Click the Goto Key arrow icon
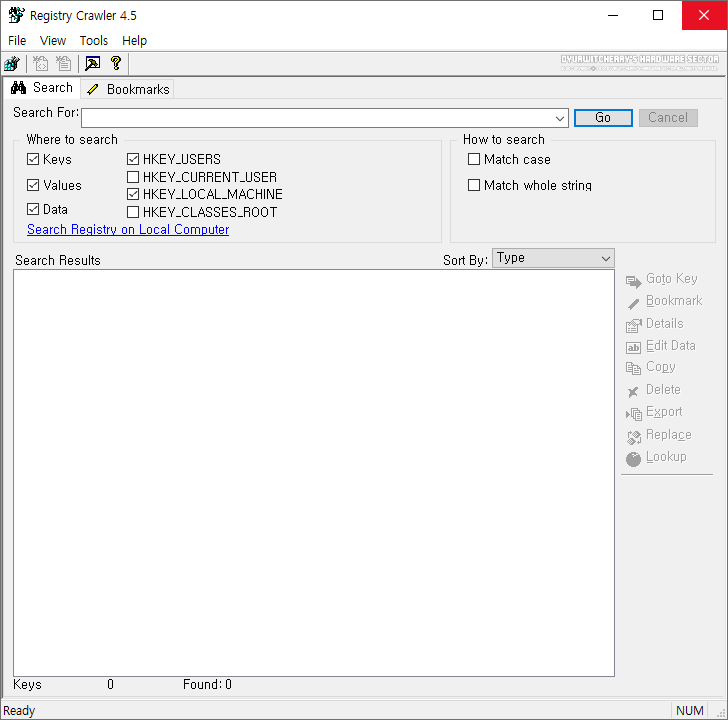This screenshot has width=728, height=720. 633,281
